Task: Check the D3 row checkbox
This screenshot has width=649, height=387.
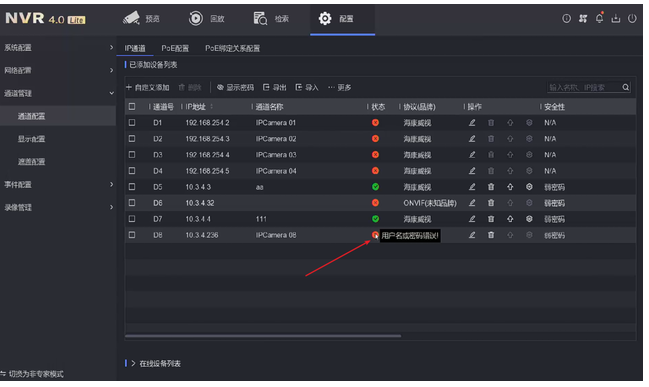Action: 132,154
